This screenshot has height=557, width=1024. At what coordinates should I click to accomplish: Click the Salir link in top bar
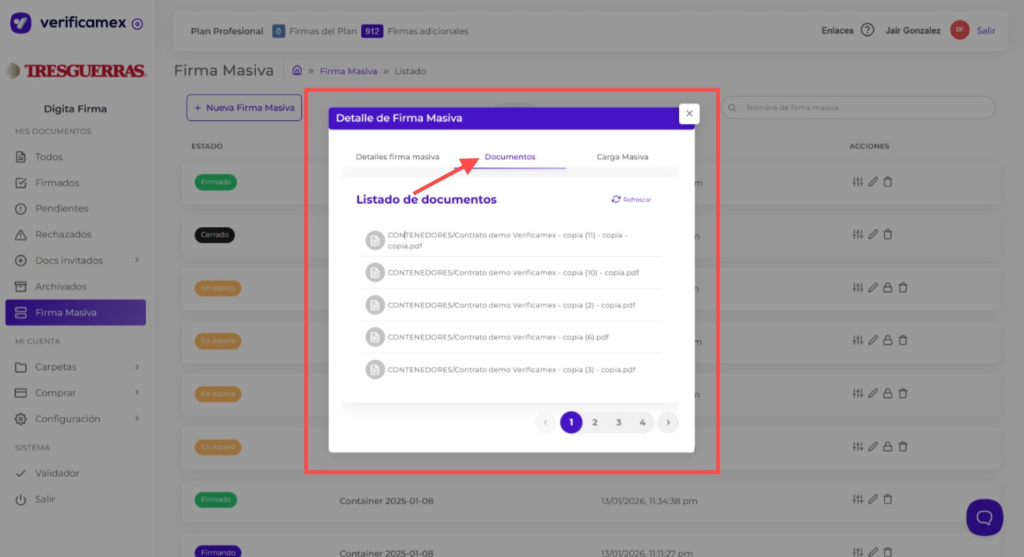point(986,30)
